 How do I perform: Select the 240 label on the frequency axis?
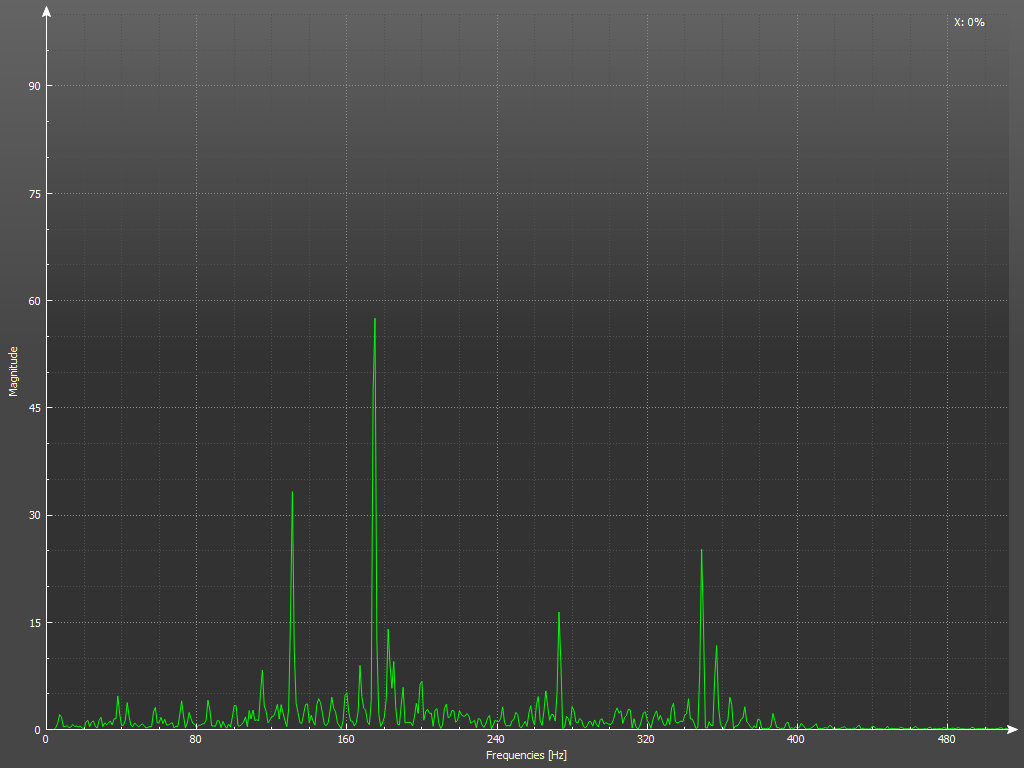[496, 741]
